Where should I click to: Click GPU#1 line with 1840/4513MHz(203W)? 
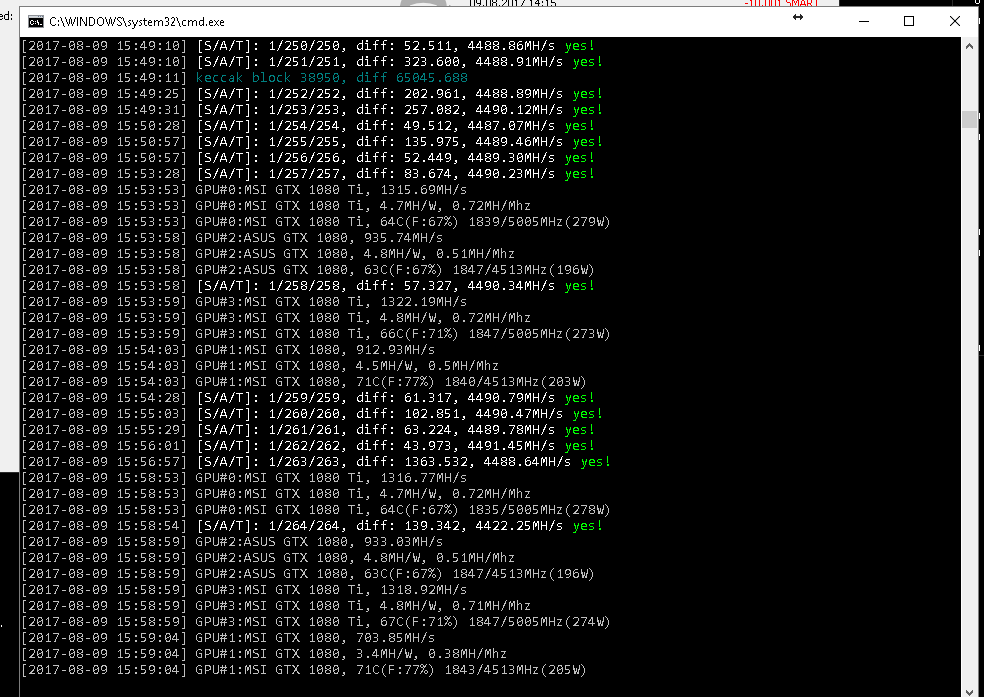pos(304,381)
